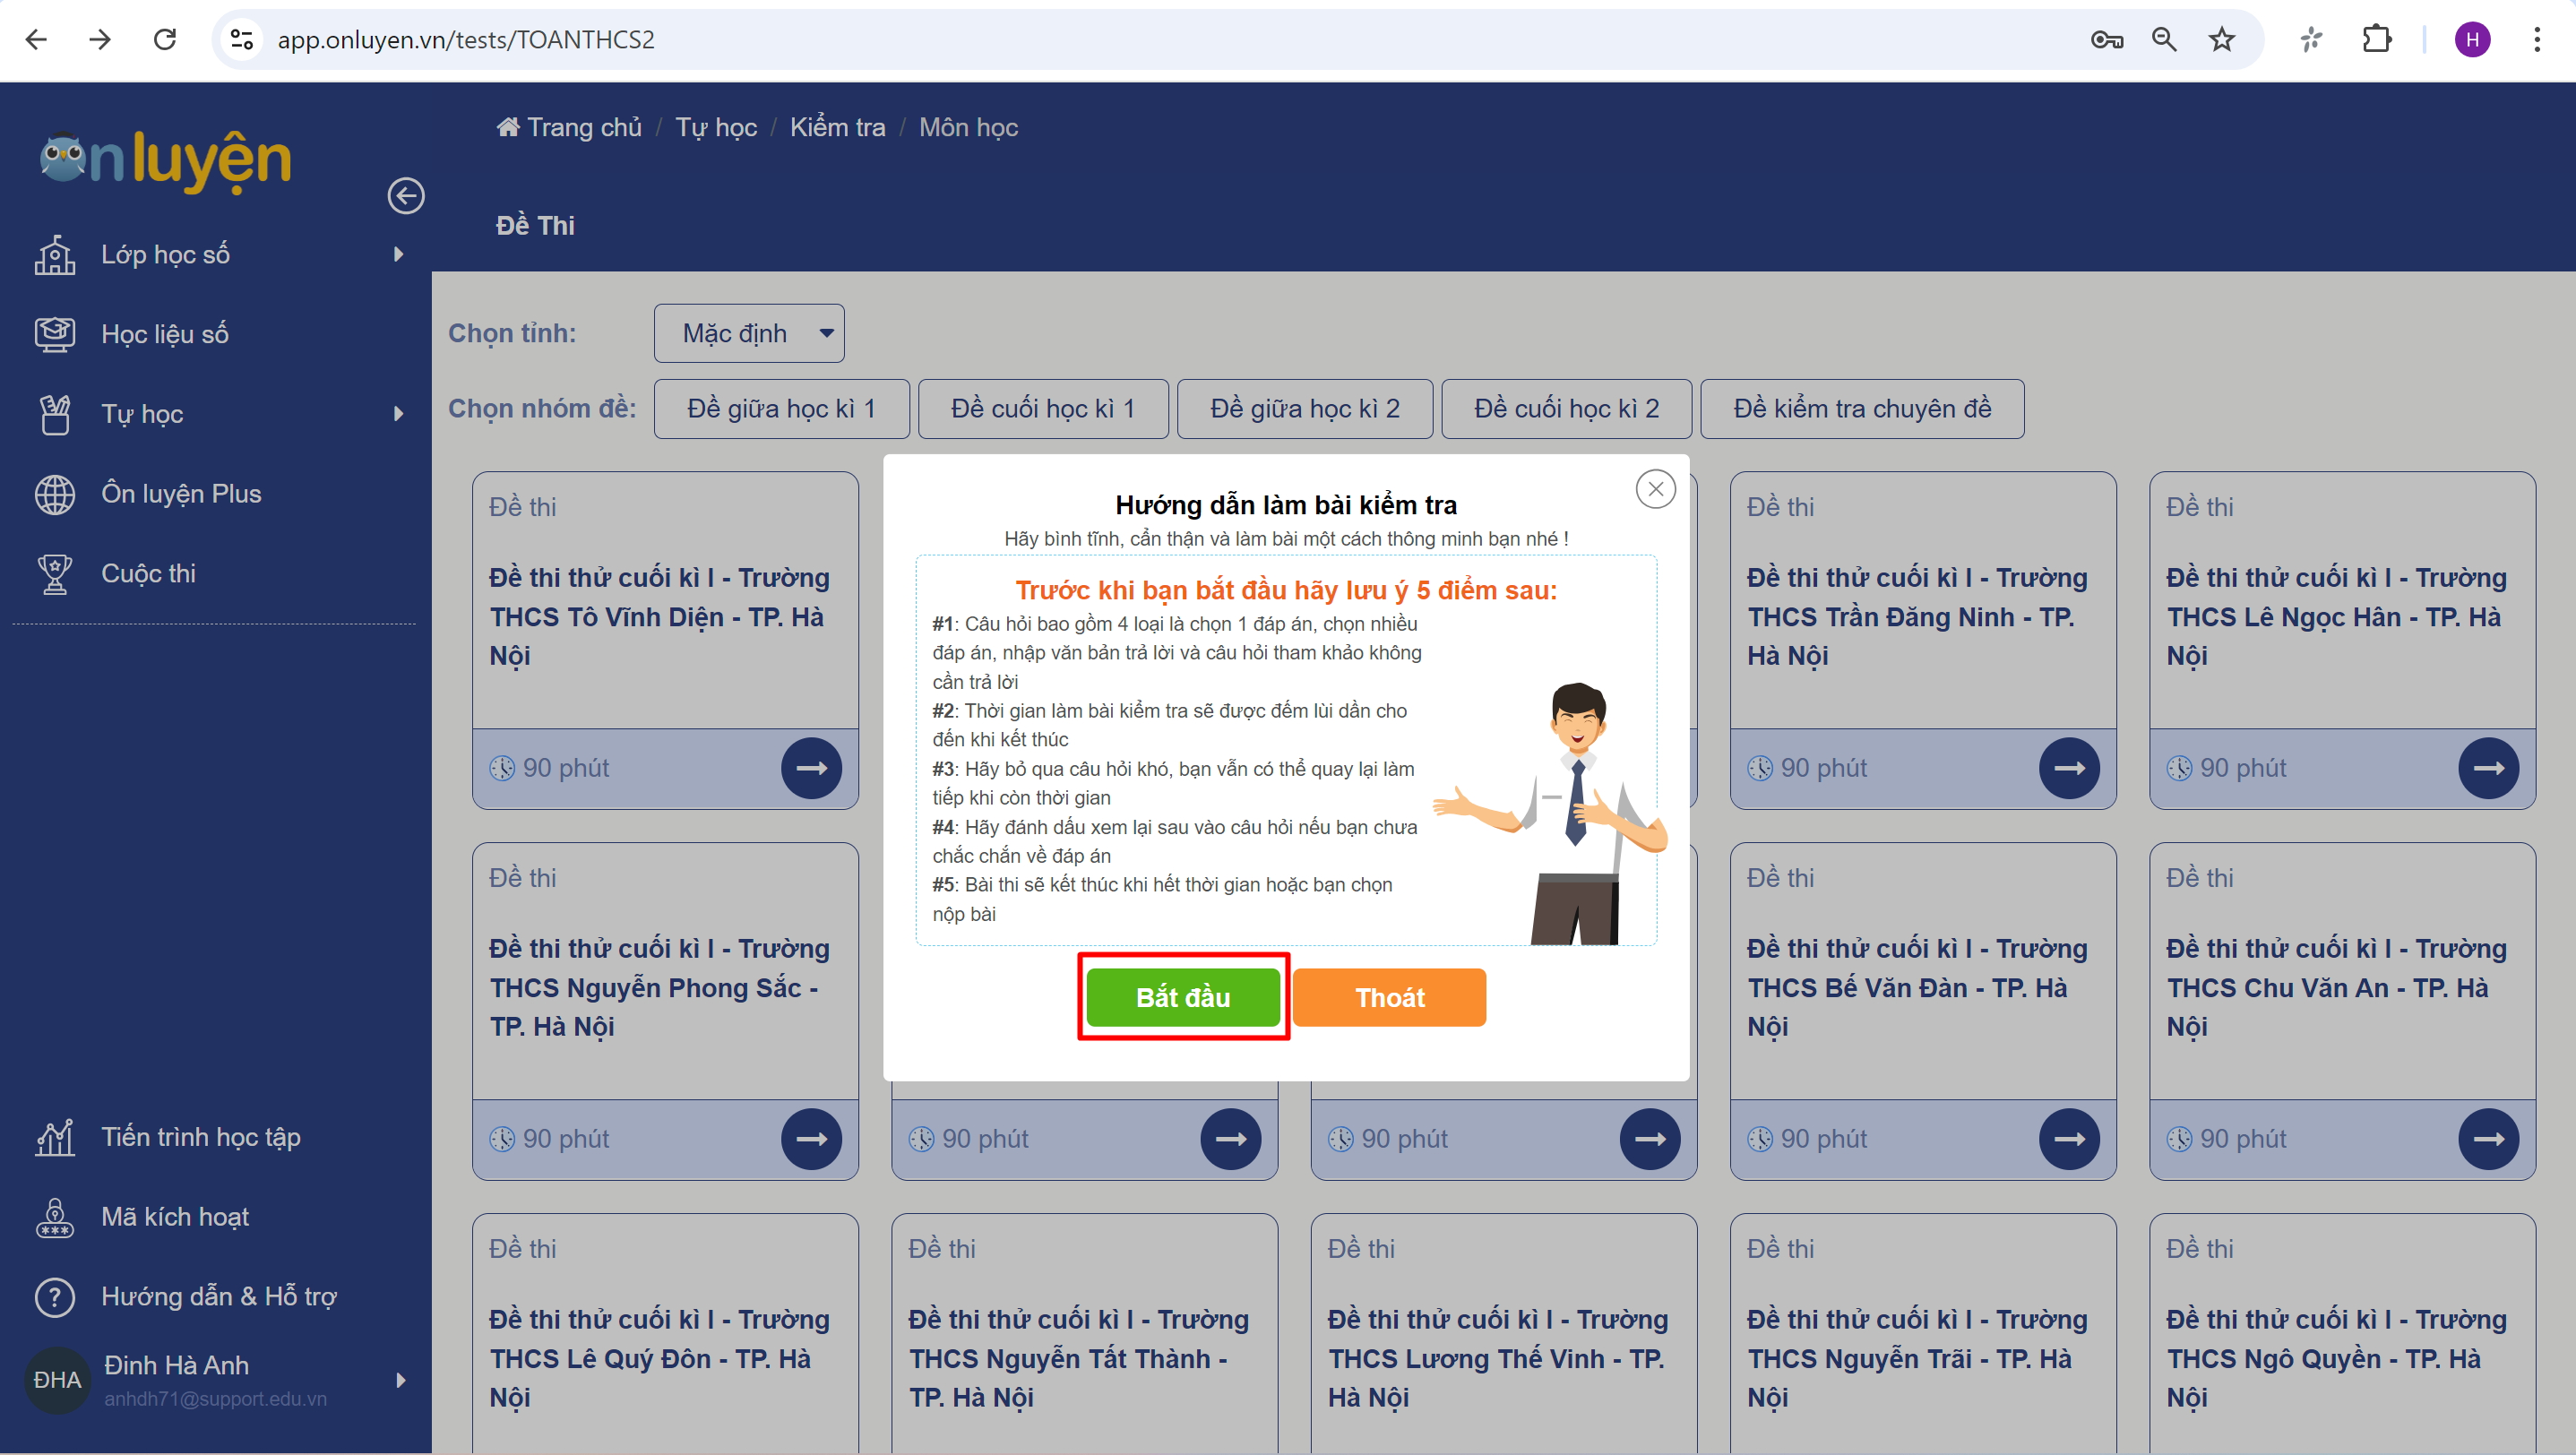Go to Trang chủ breadcrumb
This screenshot has height=1455, width=2576.
click(569, 127)
